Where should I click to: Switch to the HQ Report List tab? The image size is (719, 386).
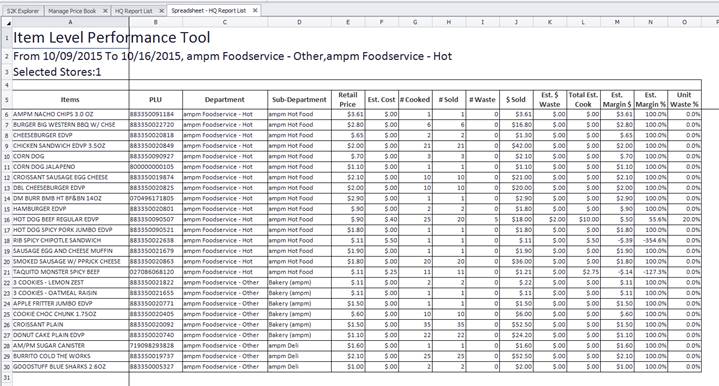(x=133, y=11)
